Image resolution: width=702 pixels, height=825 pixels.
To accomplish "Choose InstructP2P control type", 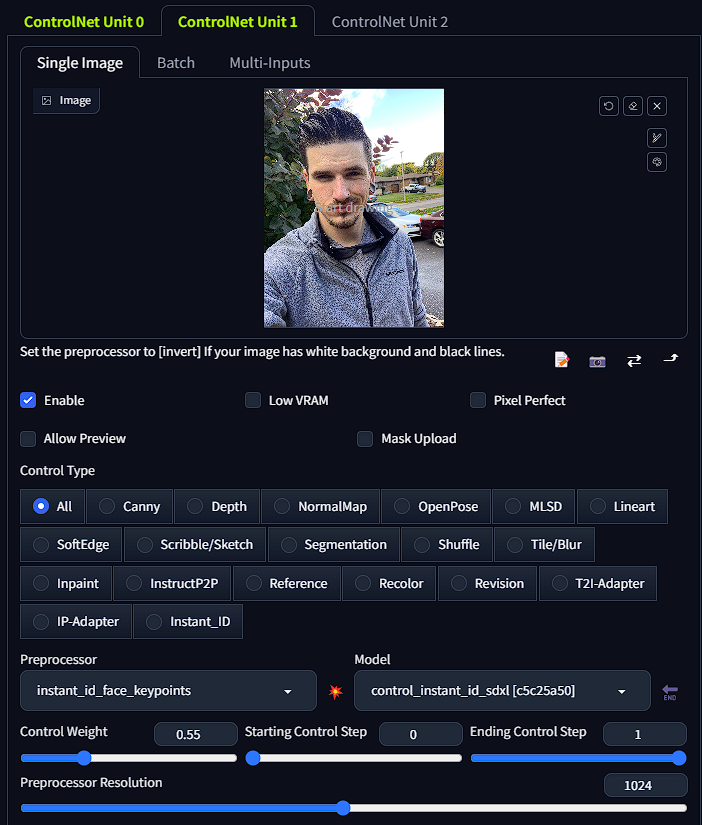I will 172,583.
